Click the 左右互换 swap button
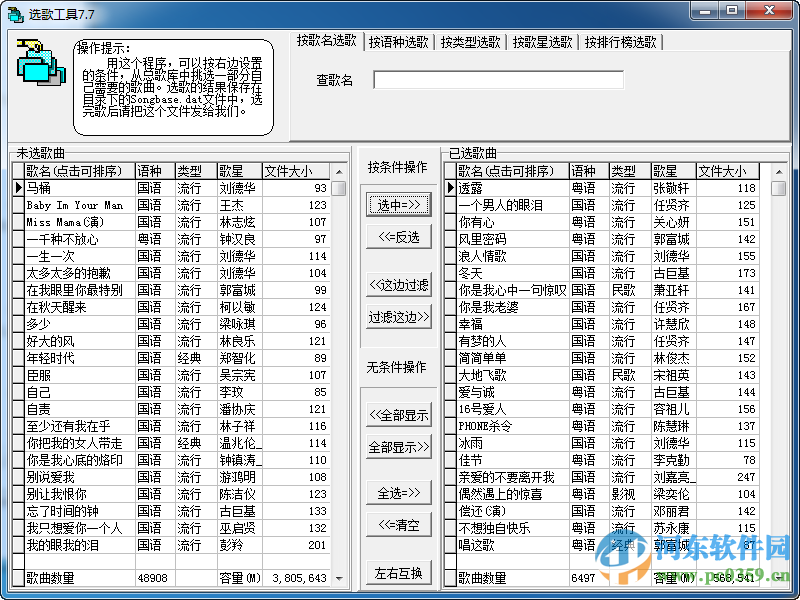Screen dimensions: 800x600 coord(399,573)
